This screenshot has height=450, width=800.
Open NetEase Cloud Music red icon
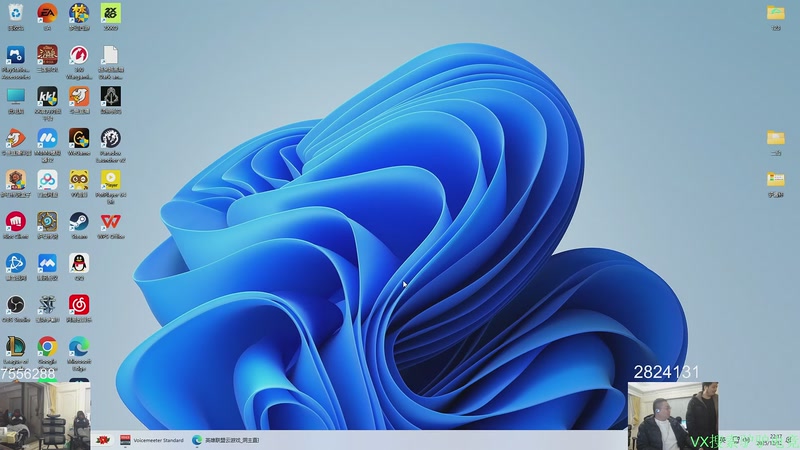(x=79, y=304)
